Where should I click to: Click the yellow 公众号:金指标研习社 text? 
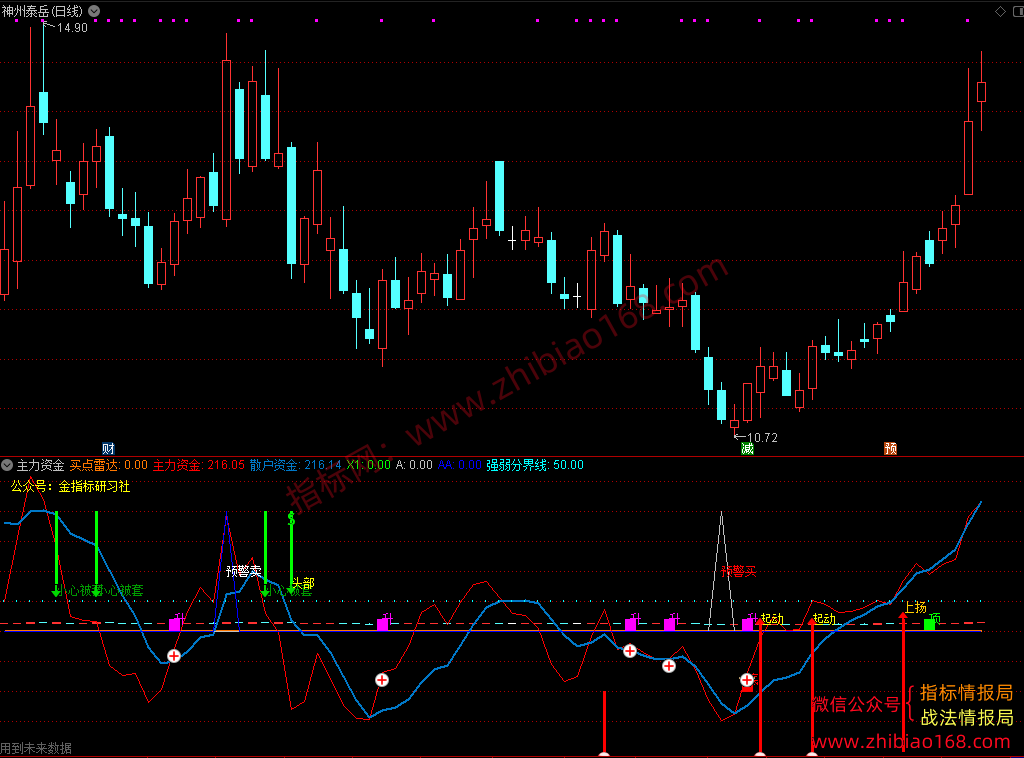pyautogui.click(x=71, y=486)
